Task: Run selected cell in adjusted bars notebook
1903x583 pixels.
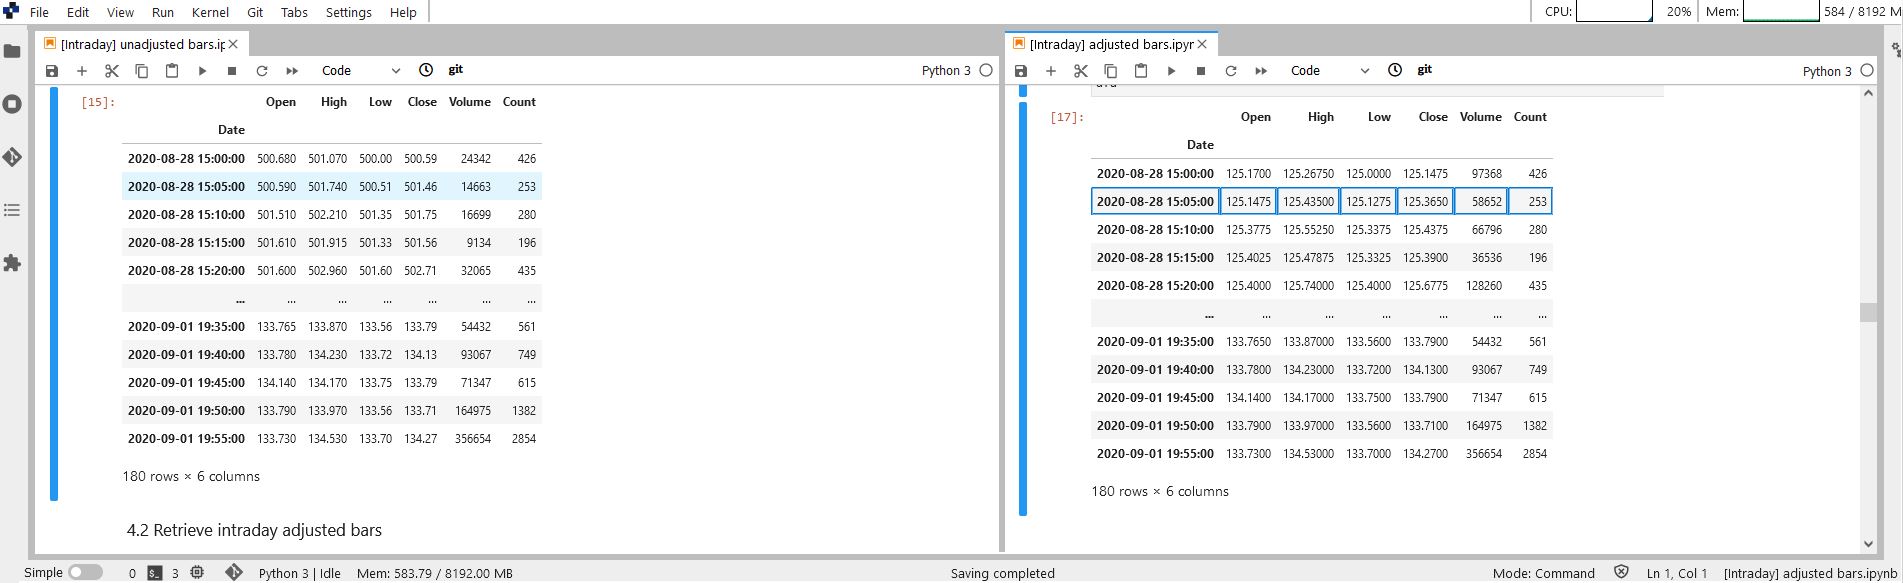Action: coord(1171,71)
